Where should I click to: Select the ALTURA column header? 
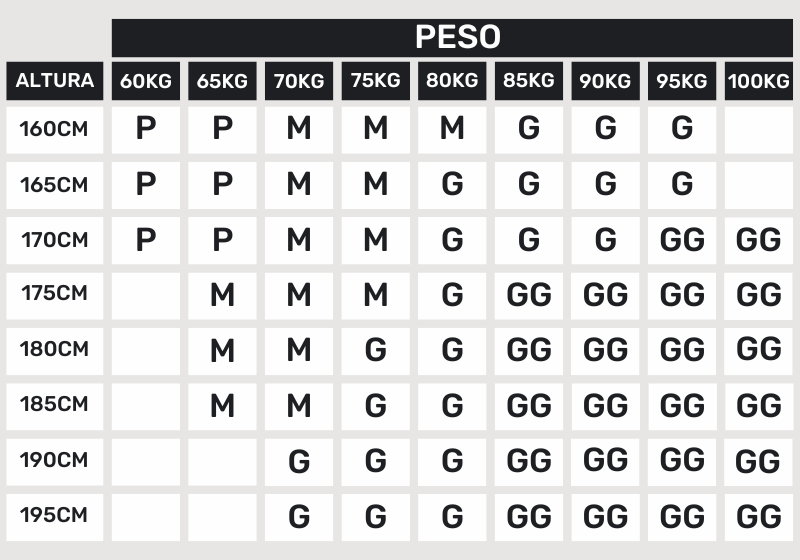click(x=55, y=81)
